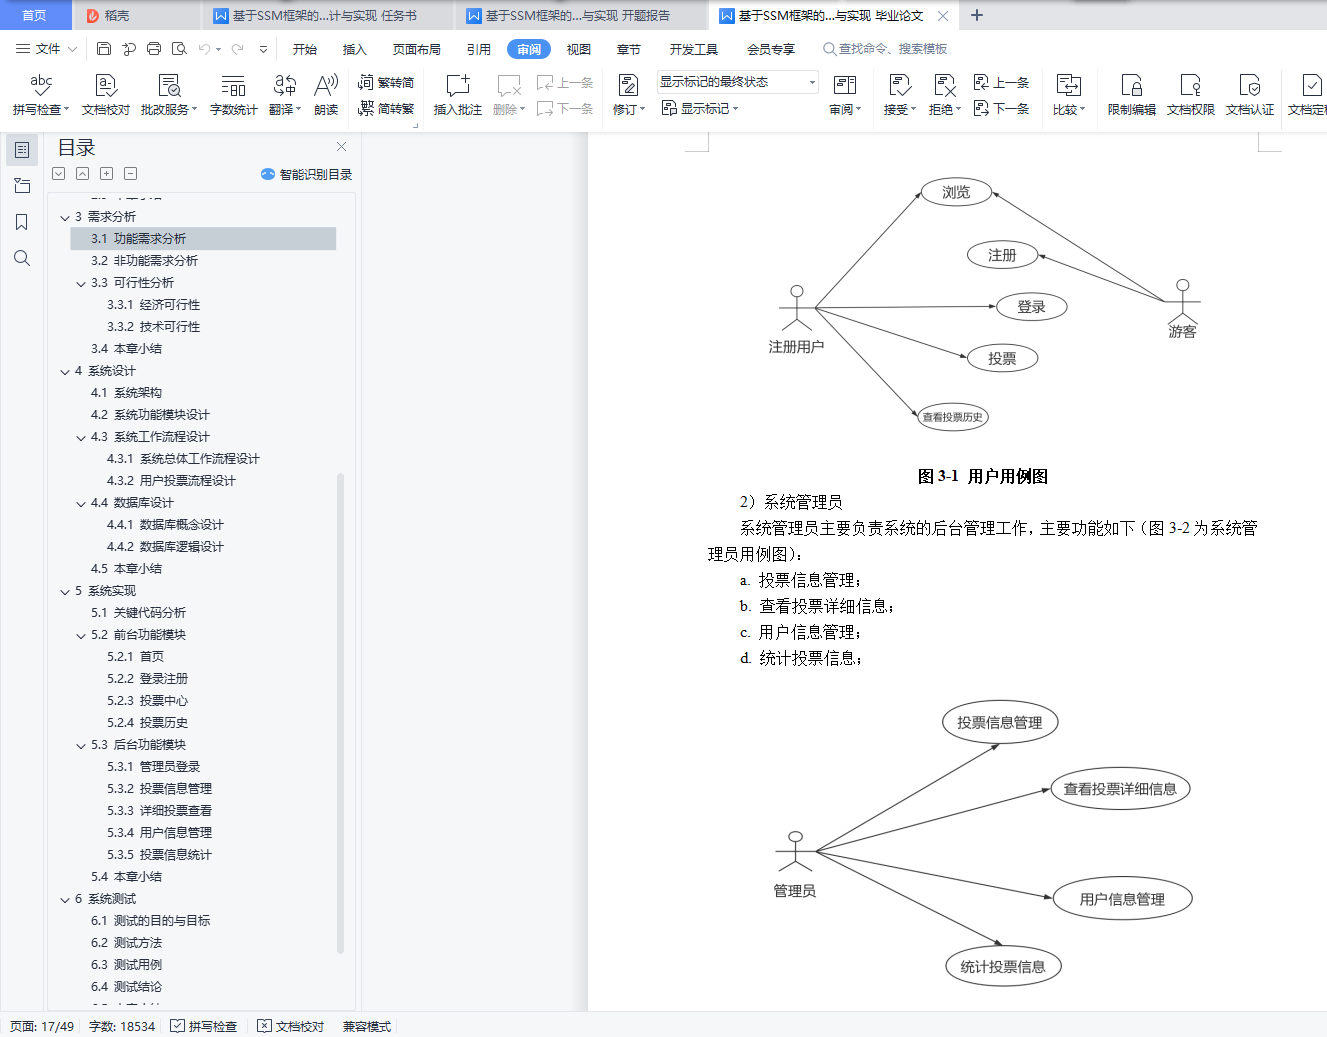The width and height of the screenshot is (1327, 1037).
Task: Click the 页面: 17/49 page indicator
Action: 42,1026
